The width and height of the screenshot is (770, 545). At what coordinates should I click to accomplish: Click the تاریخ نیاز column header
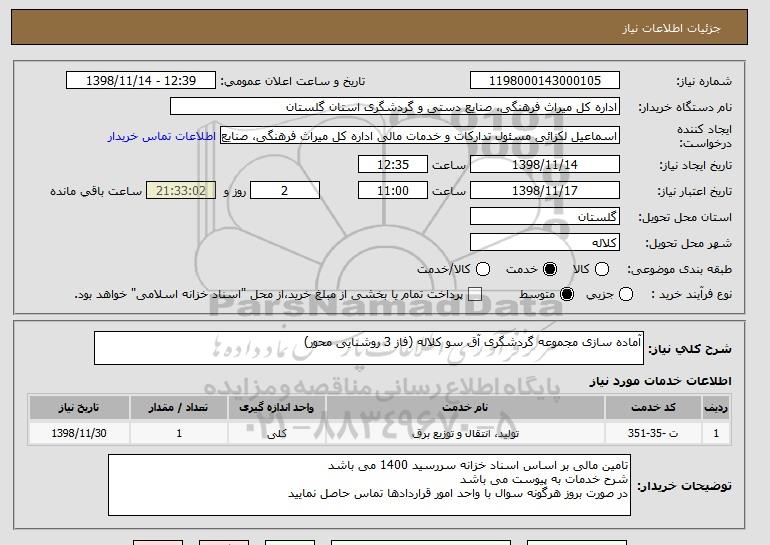click(79, 408)
